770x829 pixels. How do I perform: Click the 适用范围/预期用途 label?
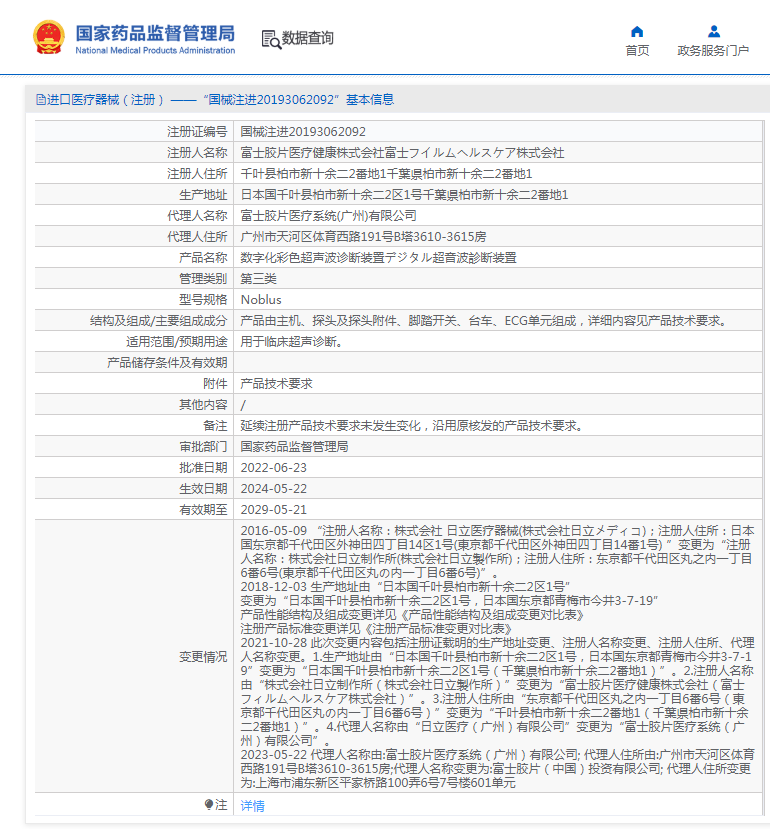pos(177,342)
